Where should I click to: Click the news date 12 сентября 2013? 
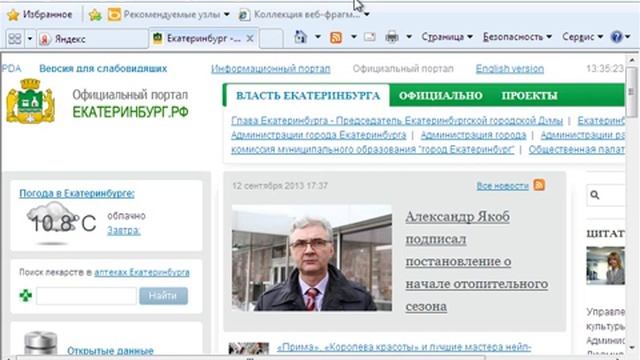click(280, 186)
